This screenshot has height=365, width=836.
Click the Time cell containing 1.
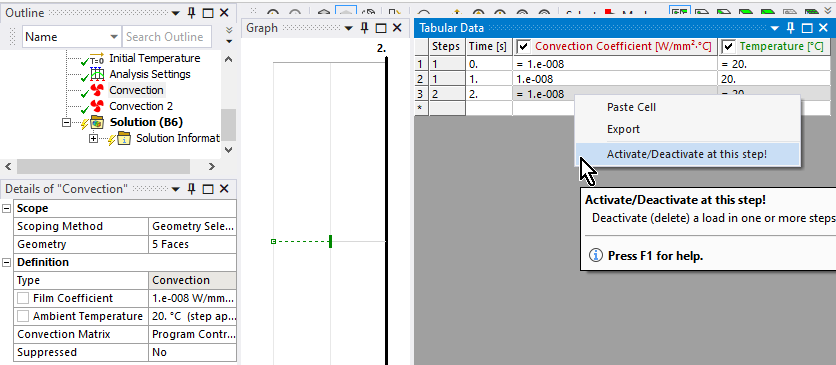pos(488,79)
